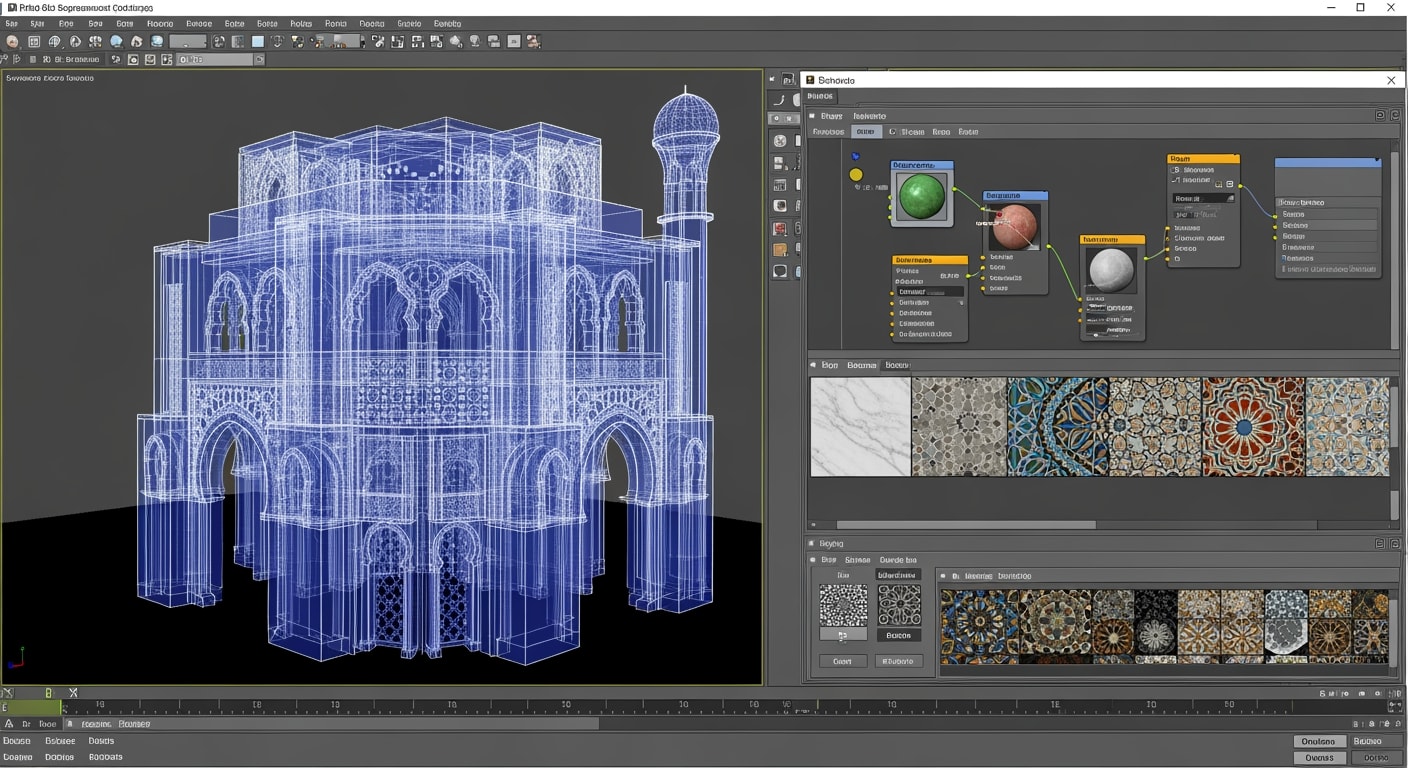Click the lightbulb icon near the toolbar's right end
The height and width of the screenshot is (768, 1408).
click(x=475, y=42)
